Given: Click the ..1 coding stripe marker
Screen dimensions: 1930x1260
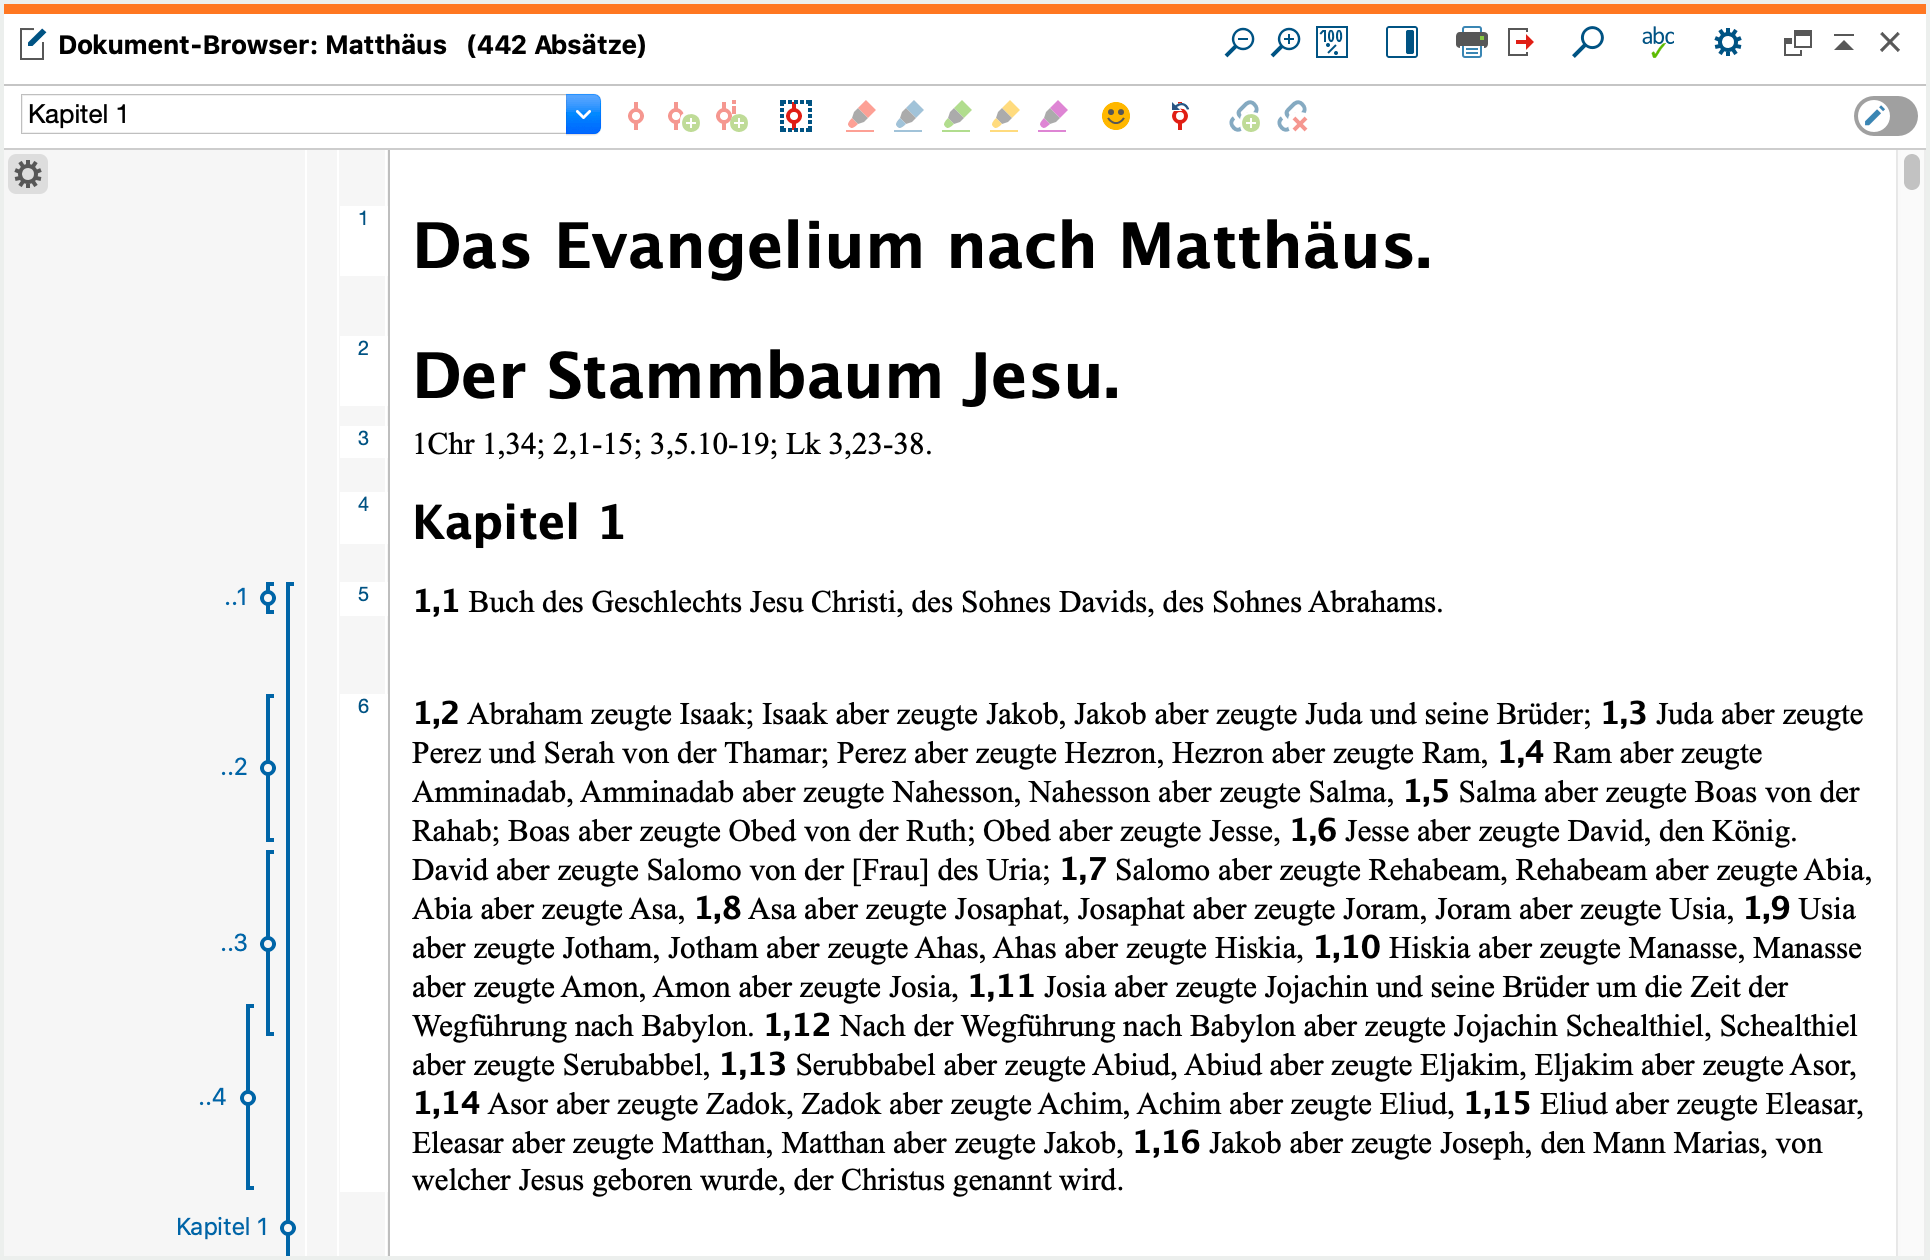Looking at the screenshot, I should coord(268,598).
